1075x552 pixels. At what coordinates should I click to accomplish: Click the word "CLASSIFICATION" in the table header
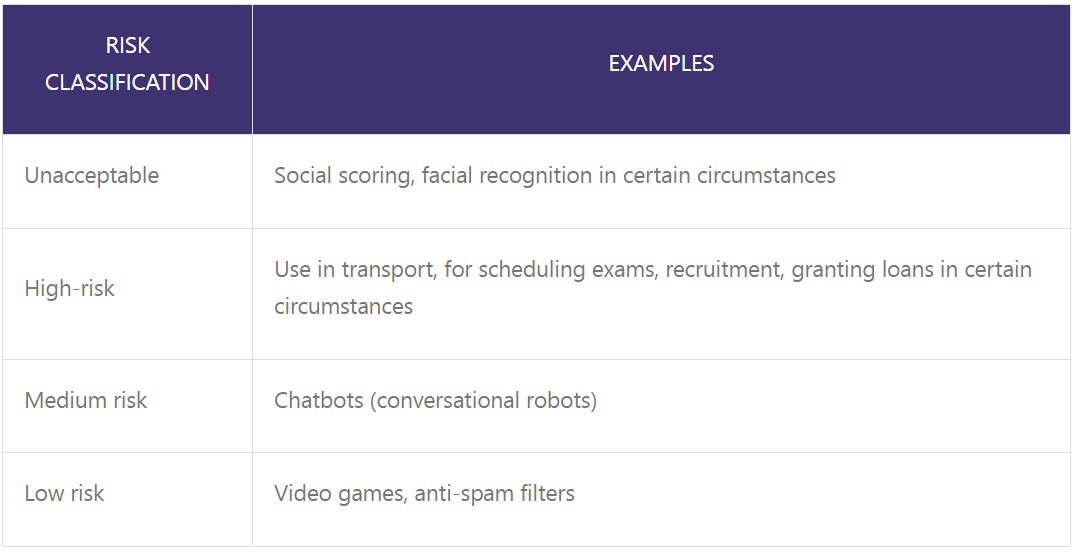point(127,83)
